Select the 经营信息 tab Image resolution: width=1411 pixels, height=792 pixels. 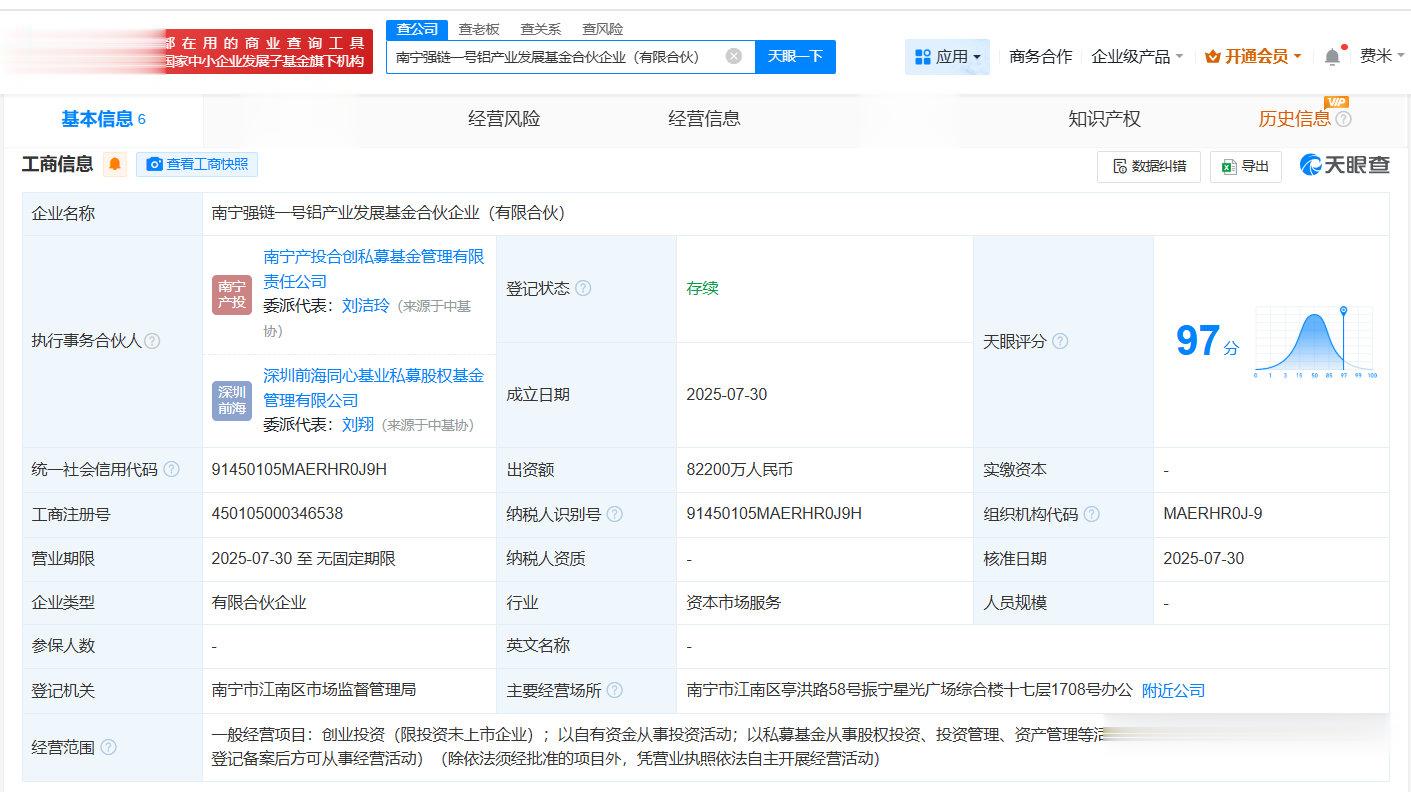(x=704, y=119)
